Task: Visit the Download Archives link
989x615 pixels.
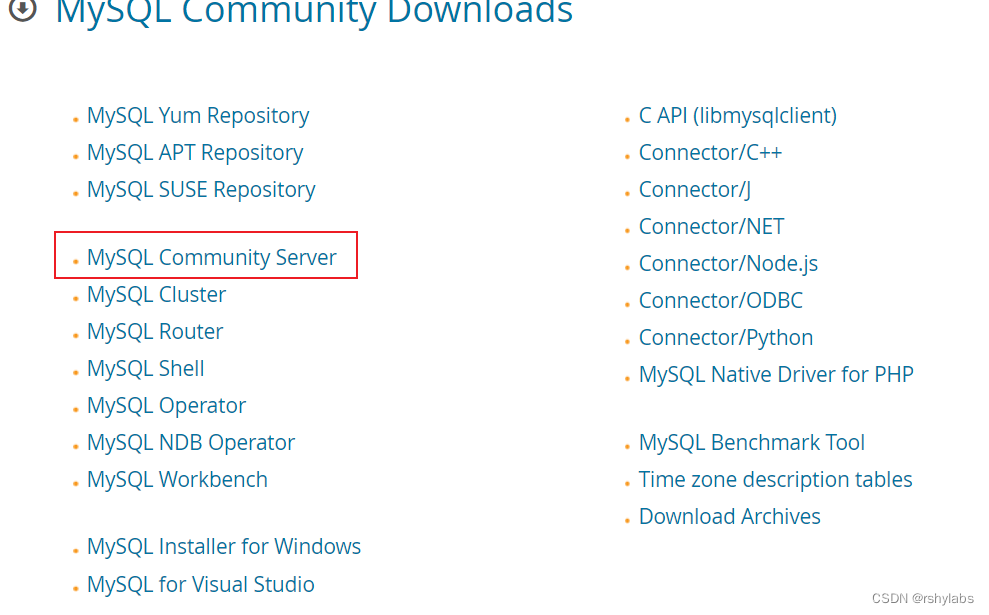Action: pyautogui.click(x=730, y=517)
